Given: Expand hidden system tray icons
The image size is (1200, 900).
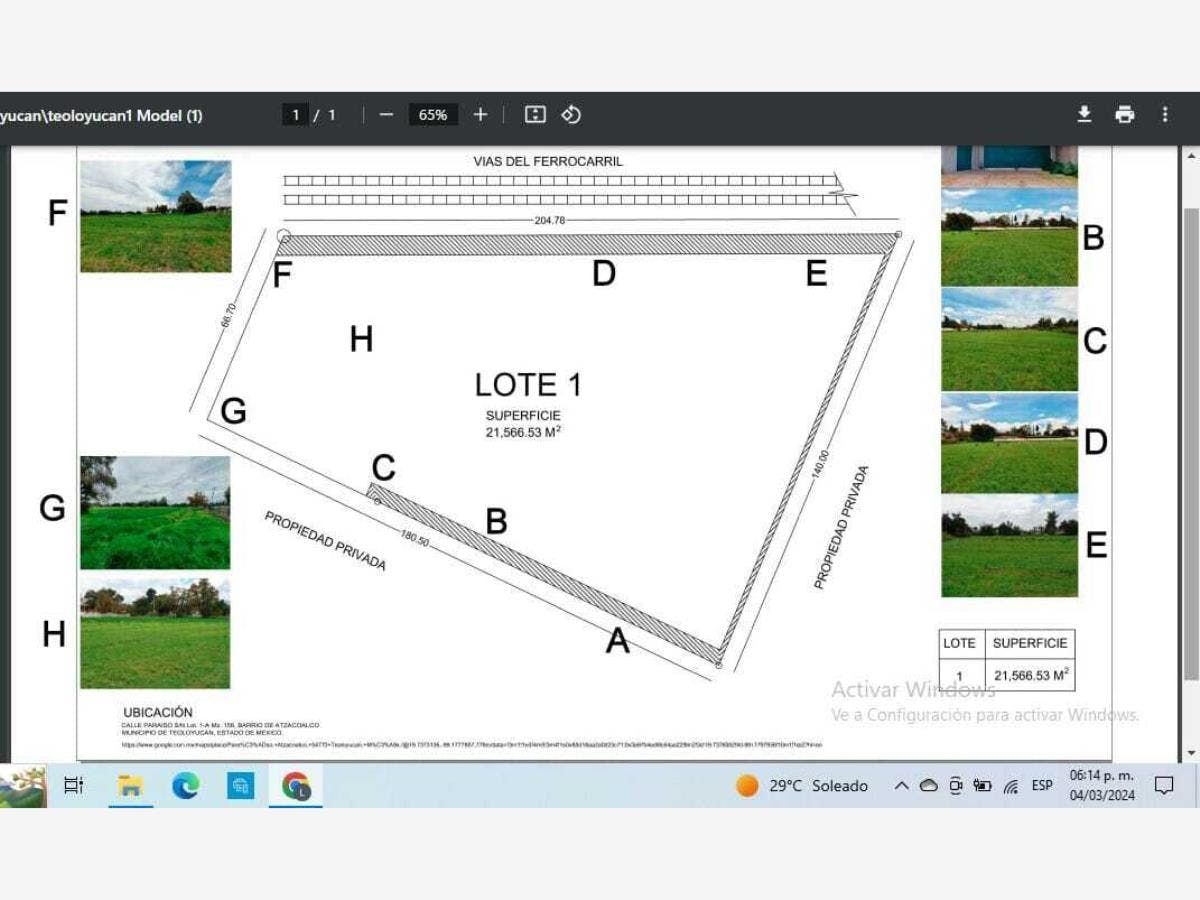Looking at the screenshot, I should tap(901, 786).
